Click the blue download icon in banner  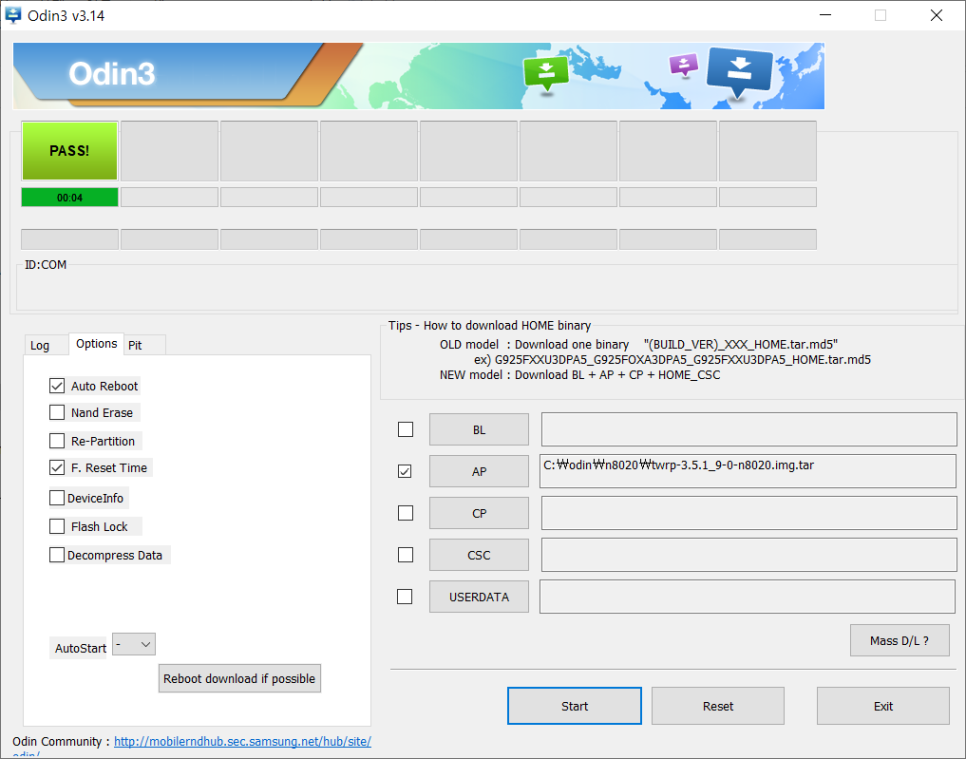click(x=740, y=72)
